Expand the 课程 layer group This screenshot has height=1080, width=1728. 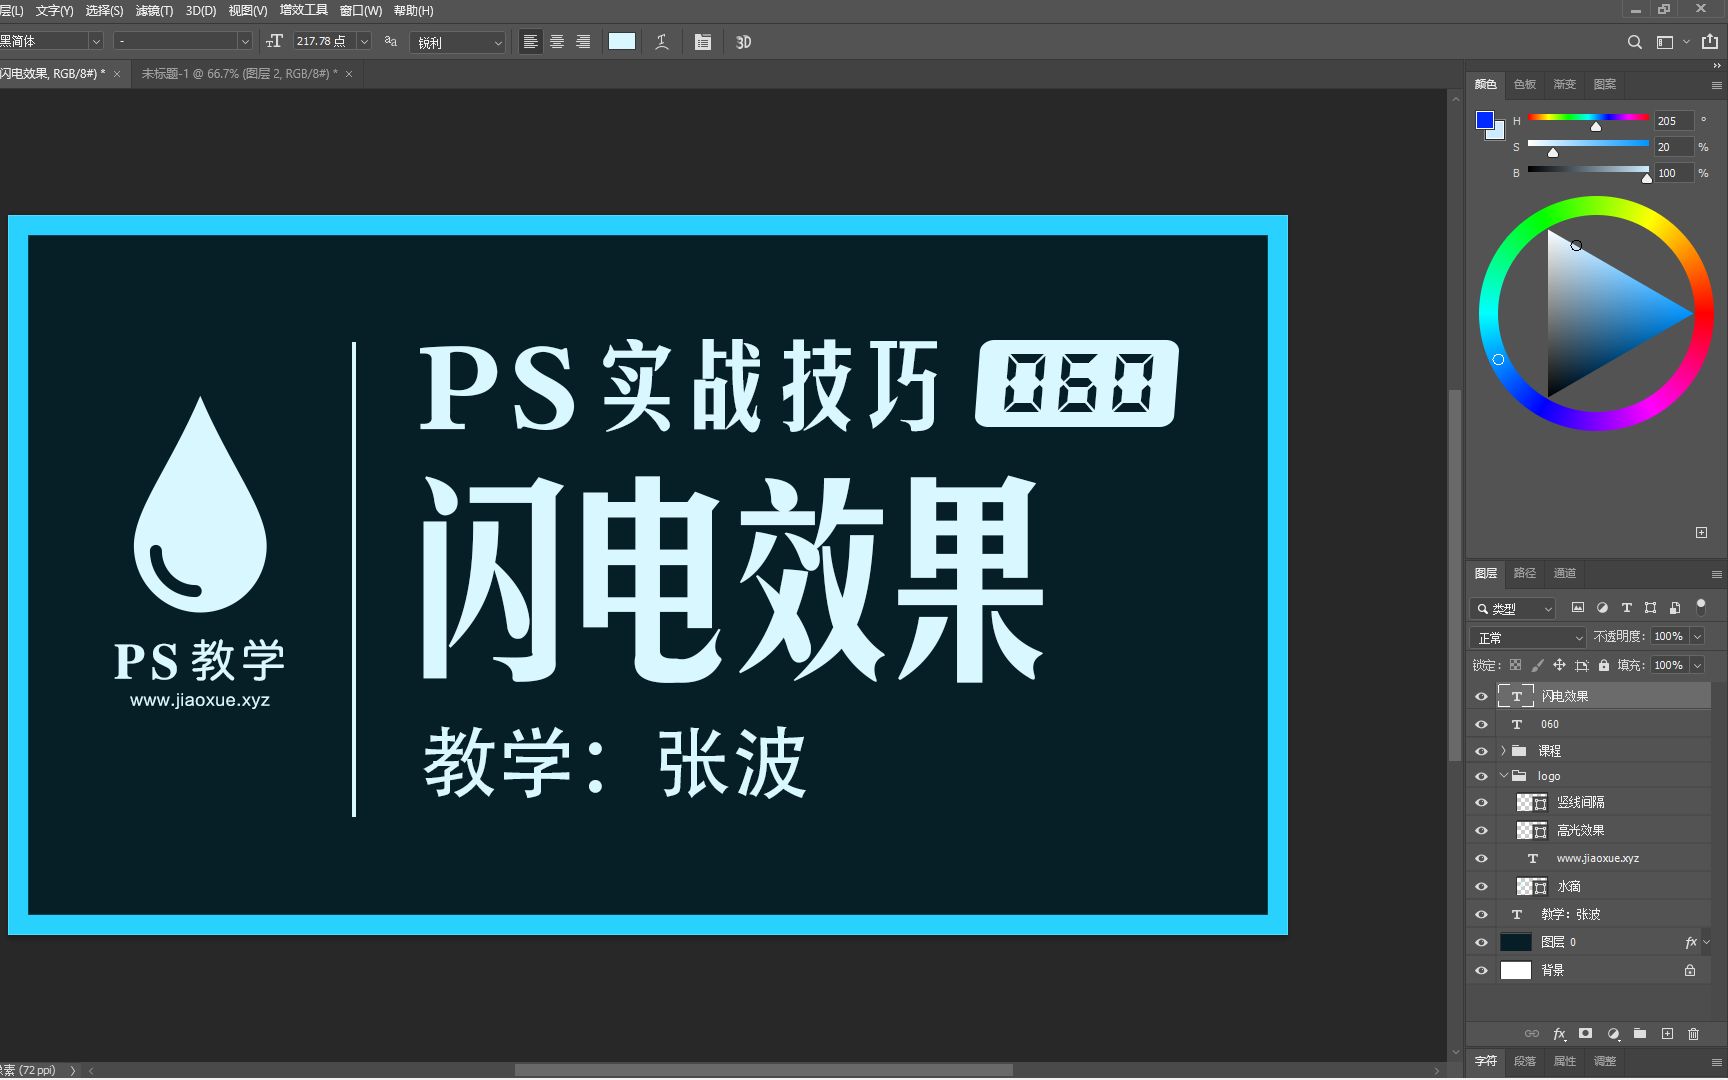click(1503, 750)
